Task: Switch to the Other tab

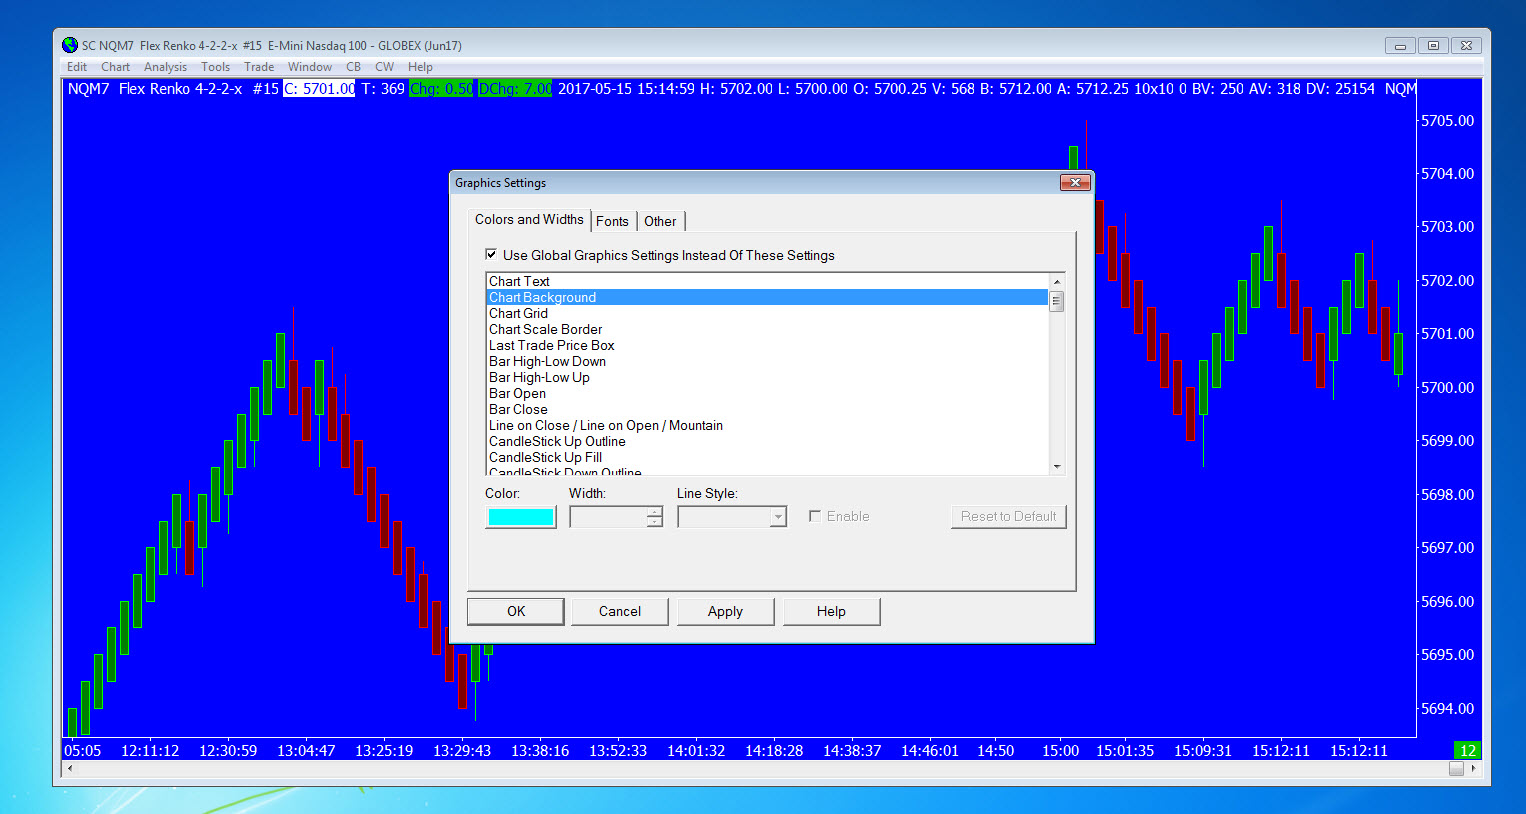Action: pyautogui.click(x=660, y=221)
